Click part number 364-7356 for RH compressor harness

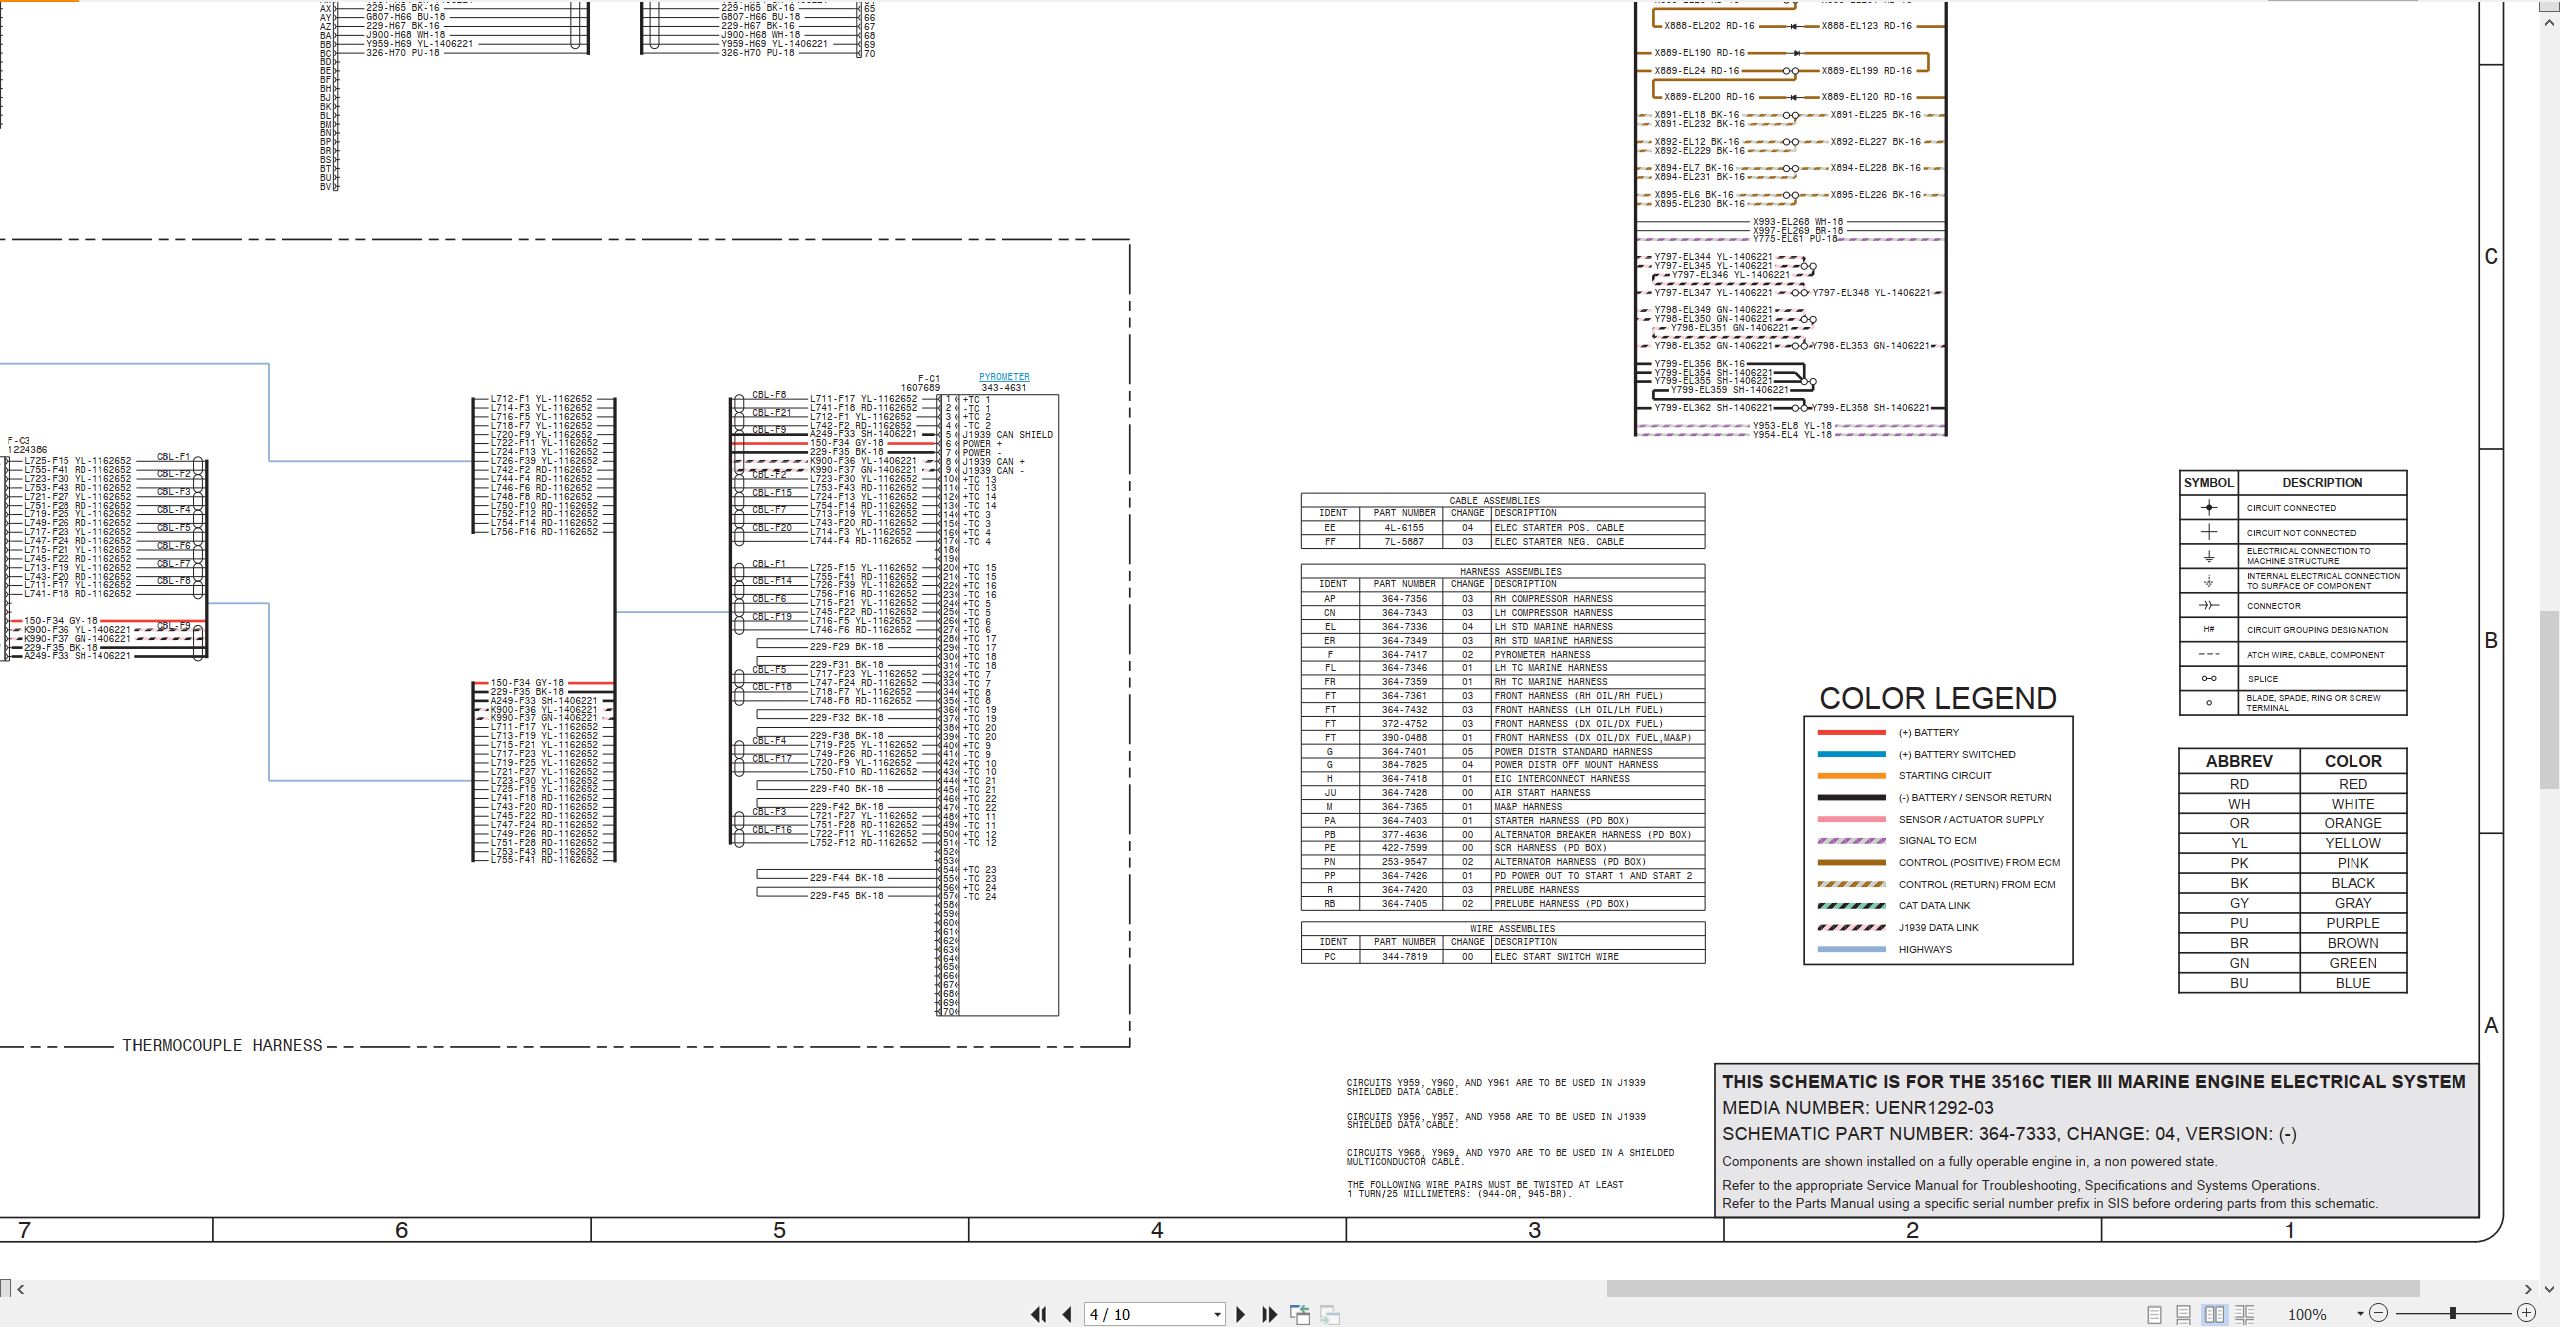click(x=1404, y=599)
